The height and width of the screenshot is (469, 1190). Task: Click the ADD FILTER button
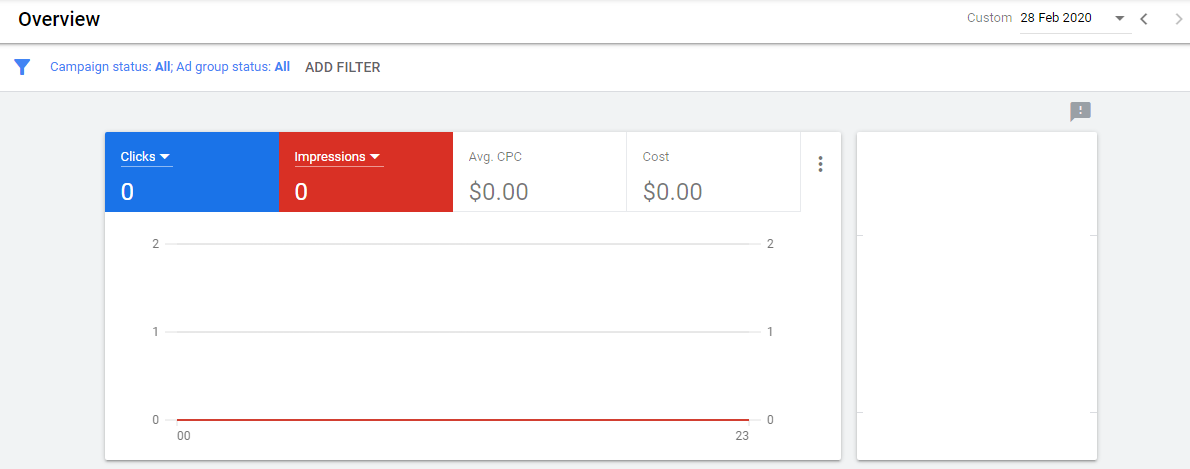[x=342, y=67]
